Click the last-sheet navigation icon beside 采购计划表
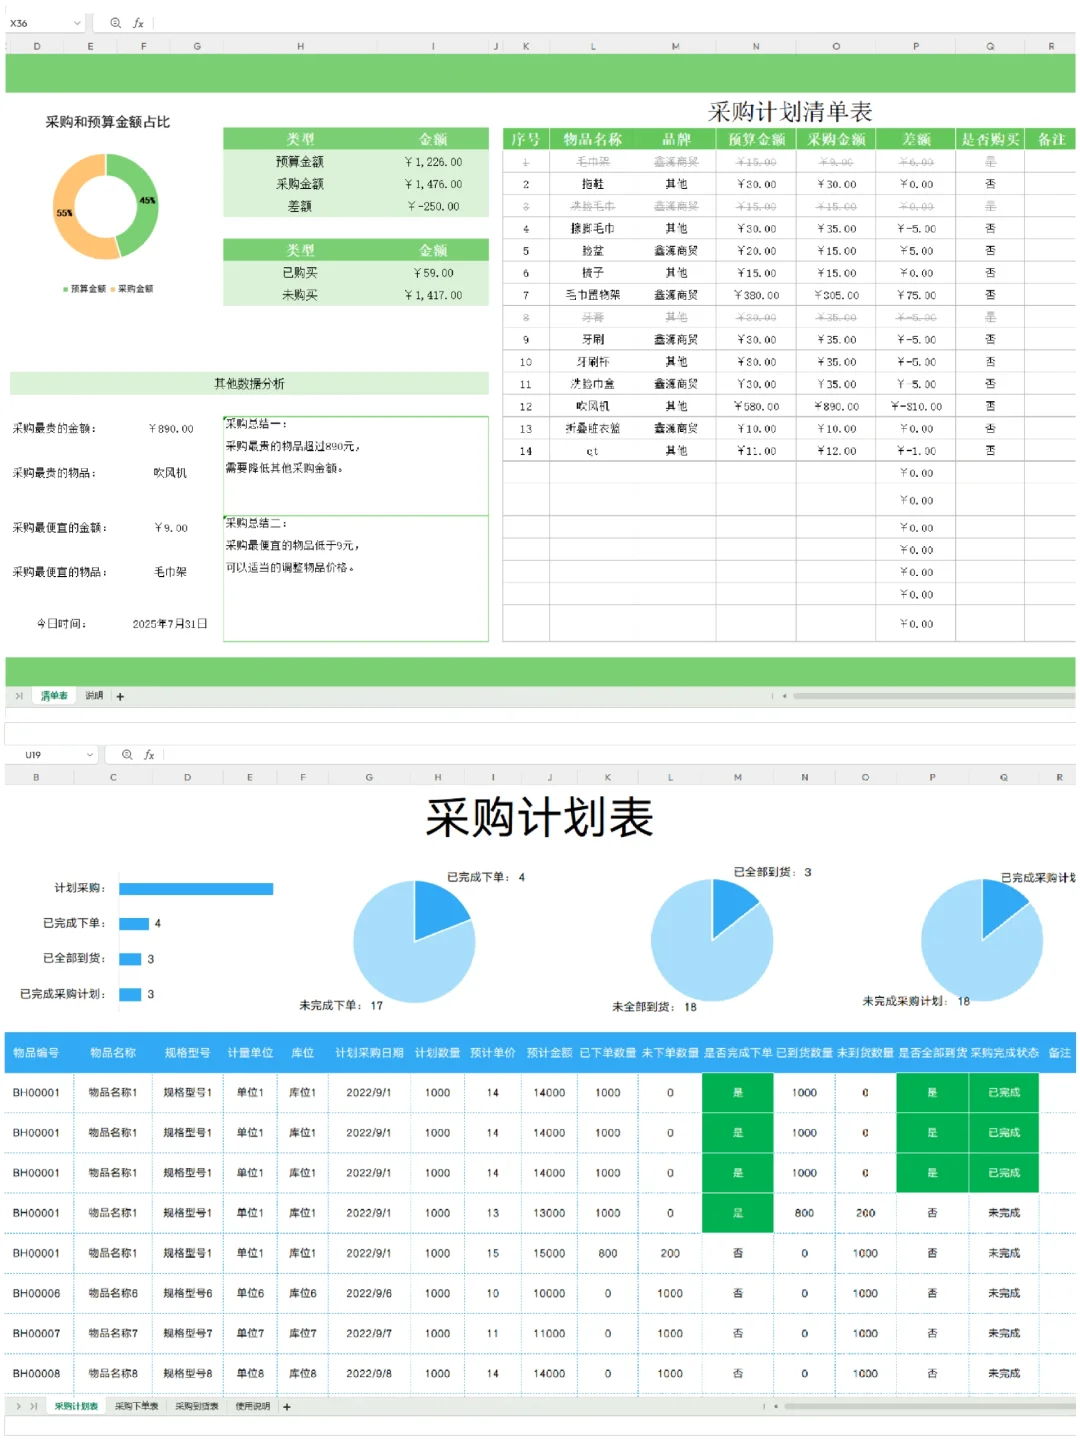This screenshot has width=1080, height=1440. pyautogui.click(x=33, y=1405)
